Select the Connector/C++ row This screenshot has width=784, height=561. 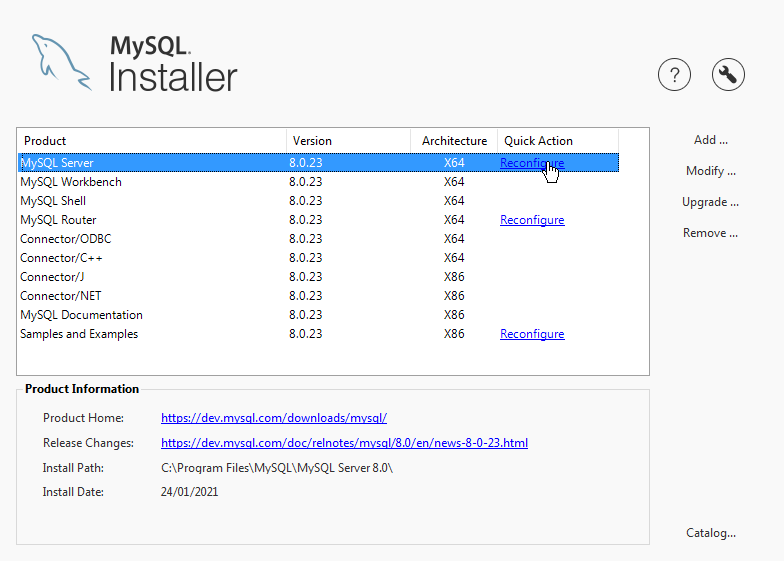(x=318, y=258)
